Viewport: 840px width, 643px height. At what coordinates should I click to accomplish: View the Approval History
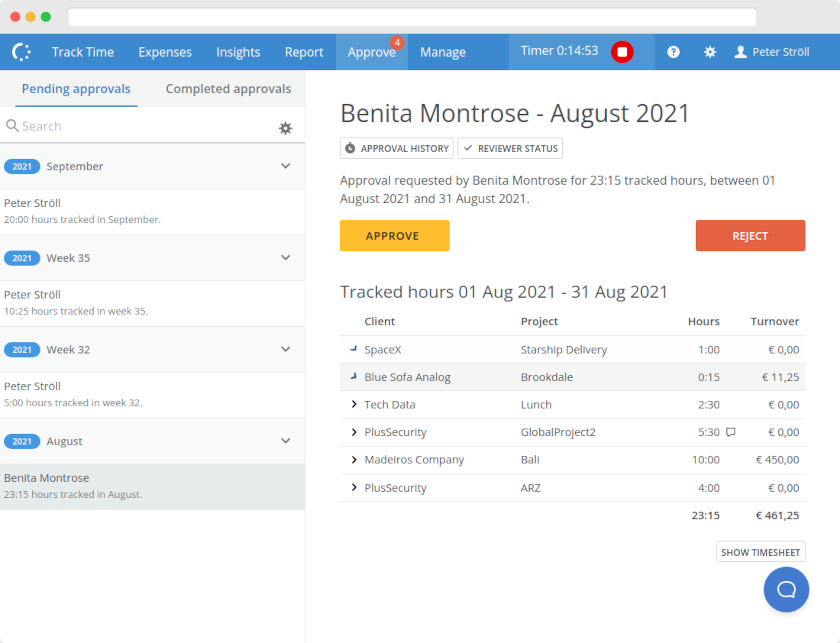[396, 148]
